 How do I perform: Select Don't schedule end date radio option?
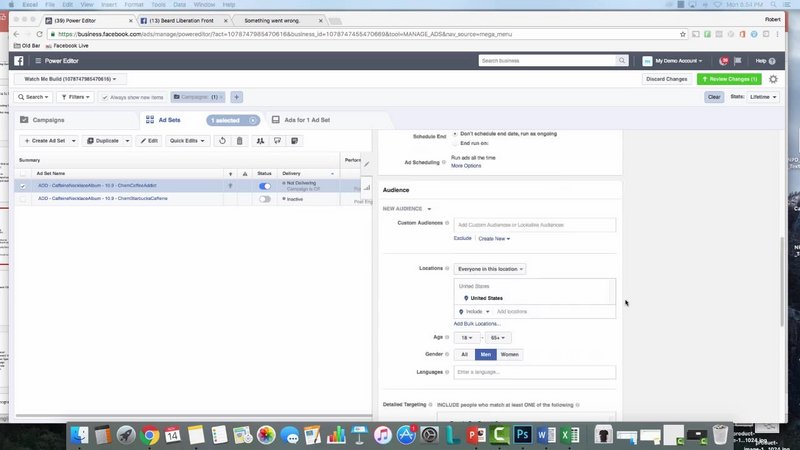tap(455, 134)
